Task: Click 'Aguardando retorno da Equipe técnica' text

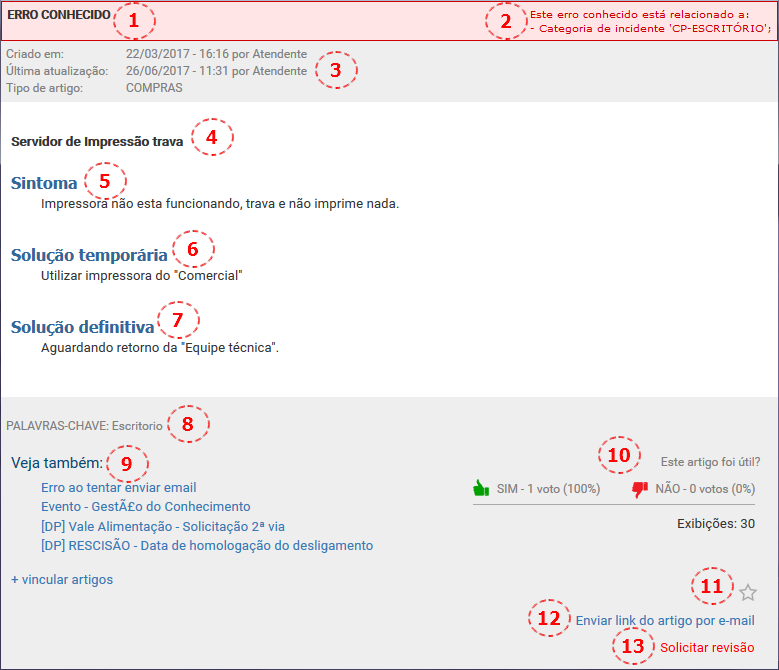Action: 160,348
